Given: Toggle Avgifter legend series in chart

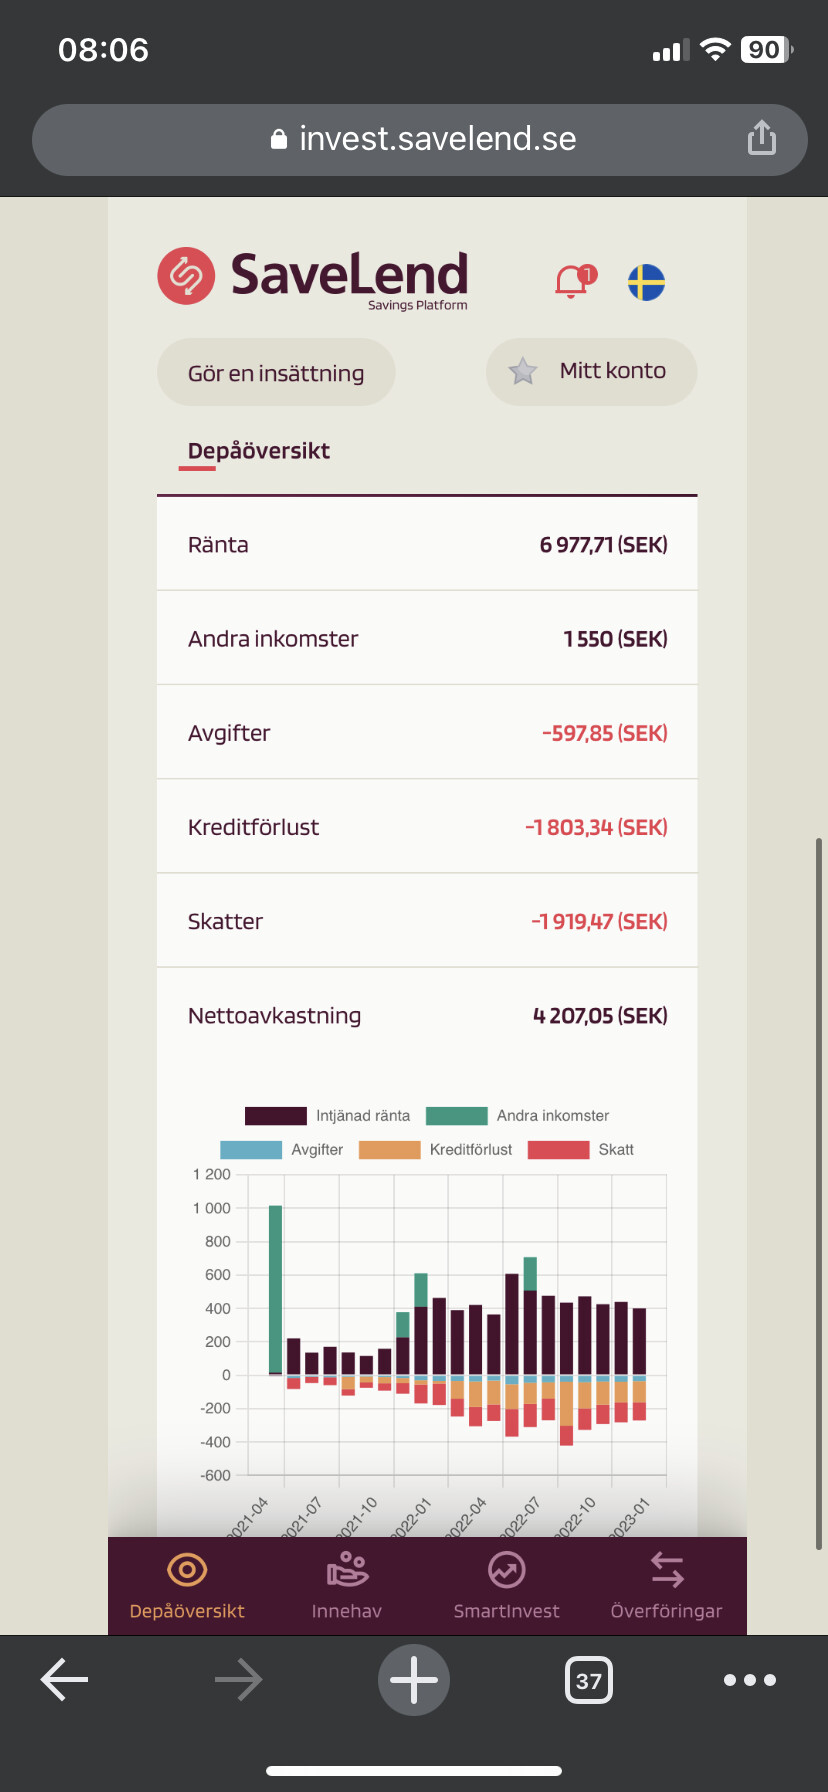Looking at the screenshot, I should (281, 1150).
